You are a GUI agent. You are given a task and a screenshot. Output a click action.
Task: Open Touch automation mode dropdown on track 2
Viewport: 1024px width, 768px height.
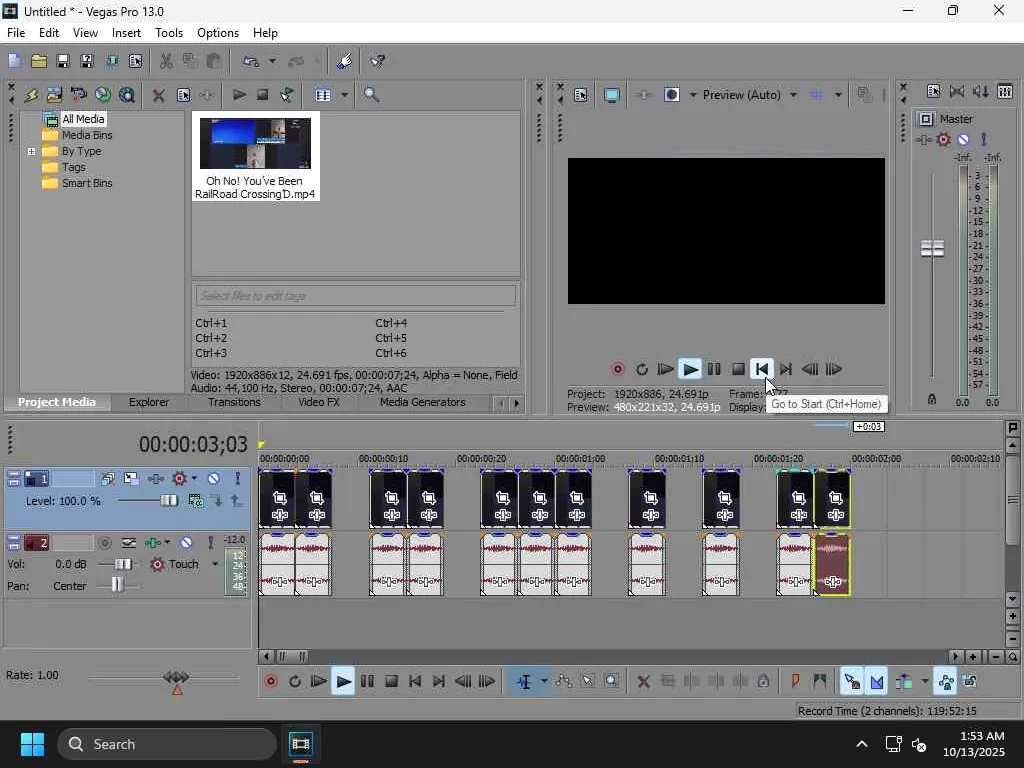coord(214,564)
